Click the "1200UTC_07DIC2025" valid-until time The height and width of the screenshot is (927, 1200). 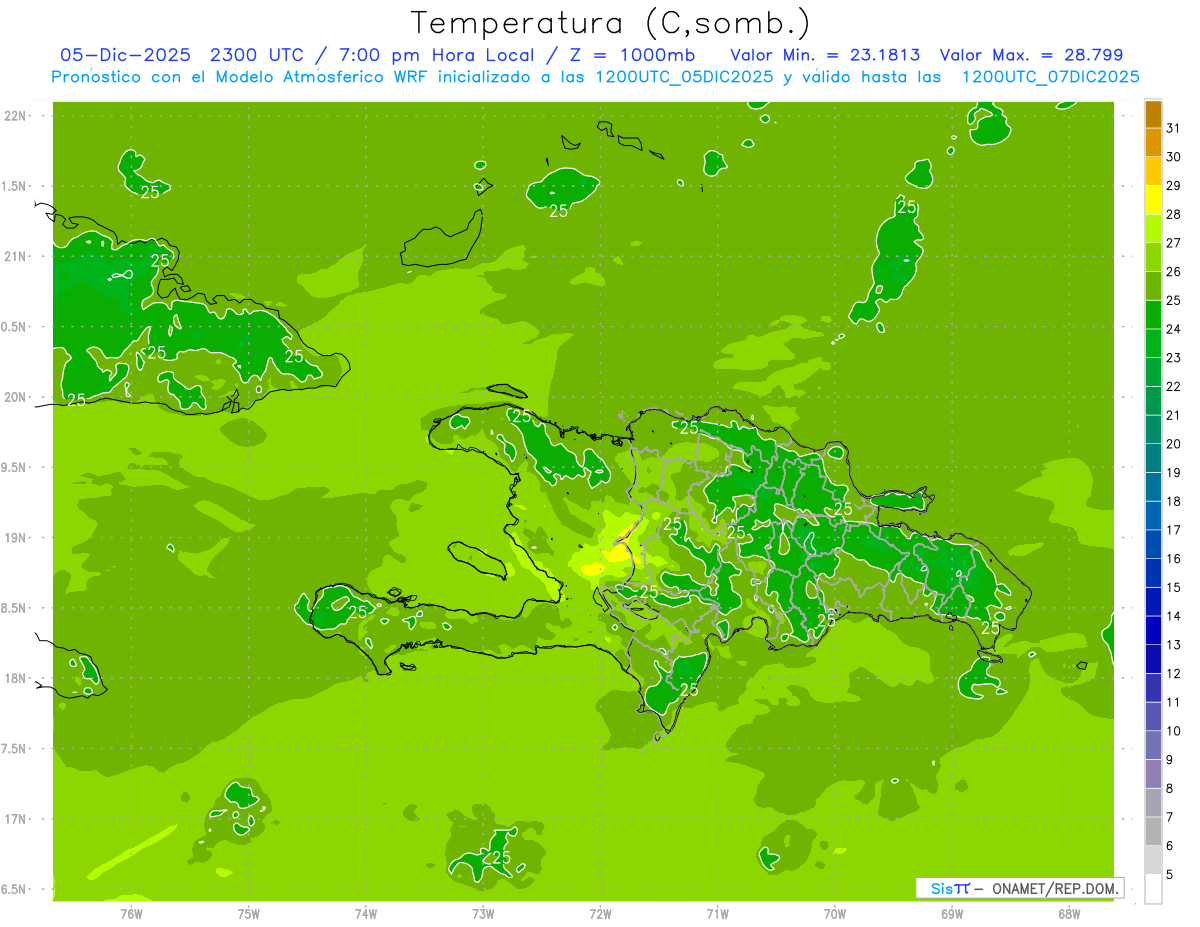click(1050, 77)
